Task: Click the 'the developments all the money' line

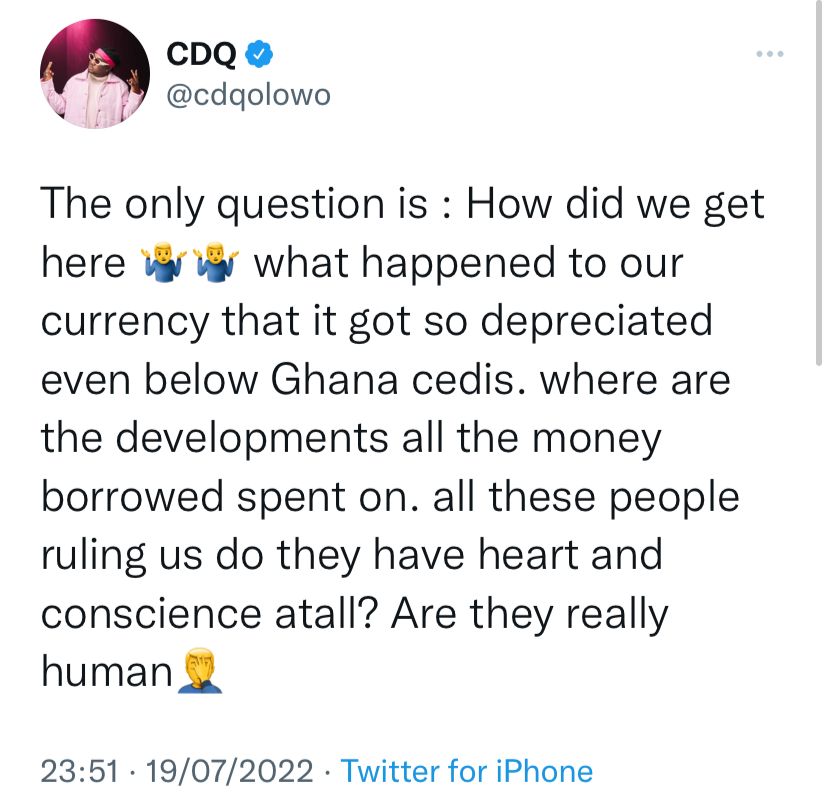Action: pyautogui.click(x=351, y=438)
